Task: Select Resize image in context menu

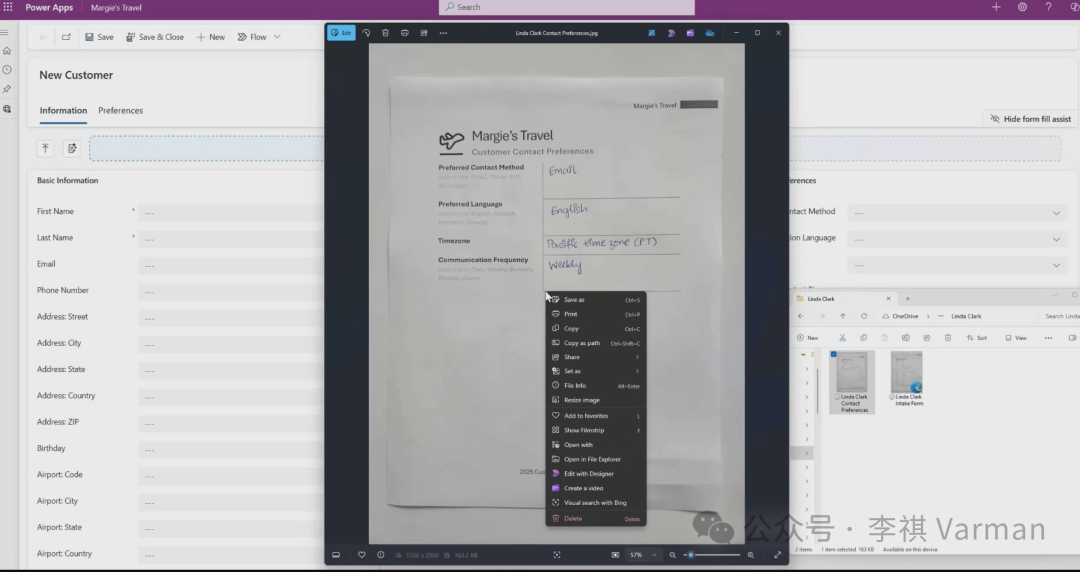Action: point(596,400)
